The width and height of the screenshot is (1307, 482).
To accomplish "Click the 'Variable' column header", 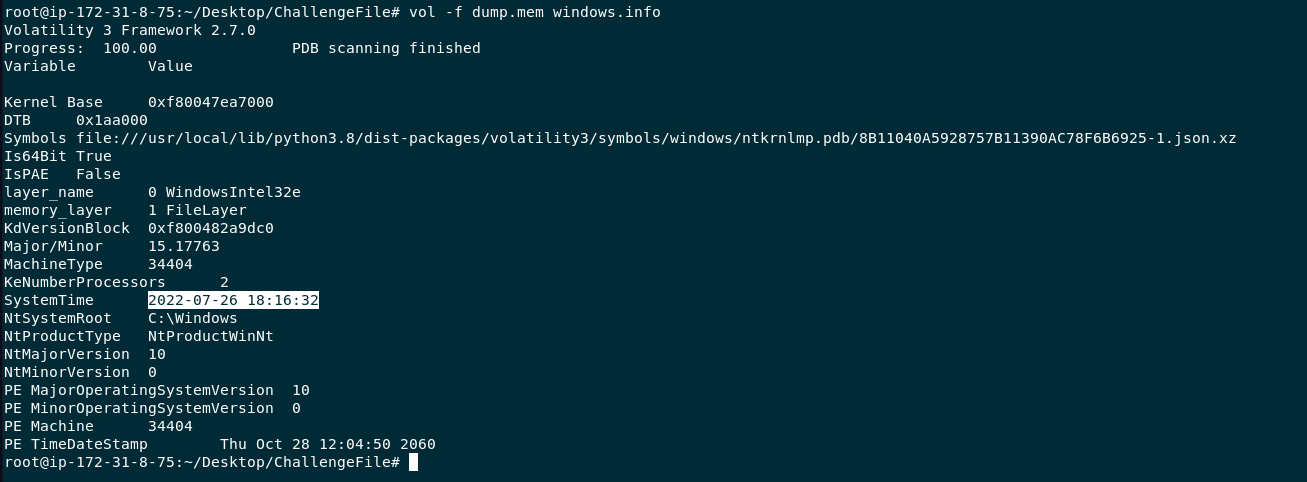I will click(40, 66).
